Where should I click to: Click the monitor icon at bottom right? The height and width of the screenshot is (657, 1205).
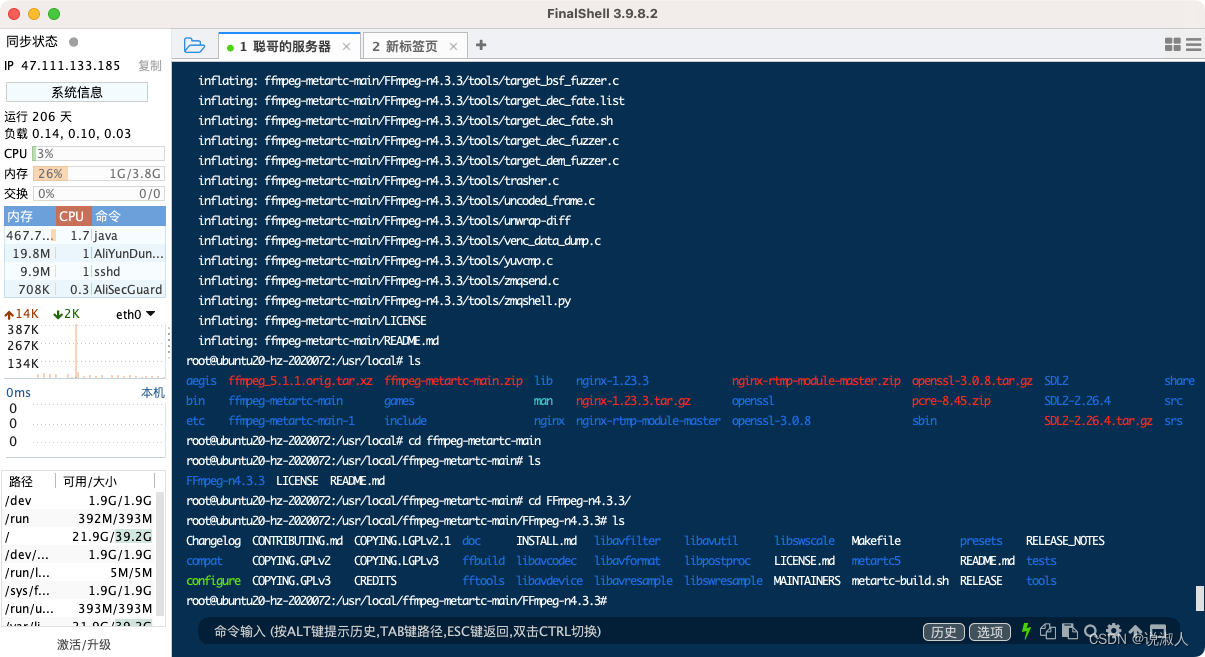click(x=1157, y=631)
